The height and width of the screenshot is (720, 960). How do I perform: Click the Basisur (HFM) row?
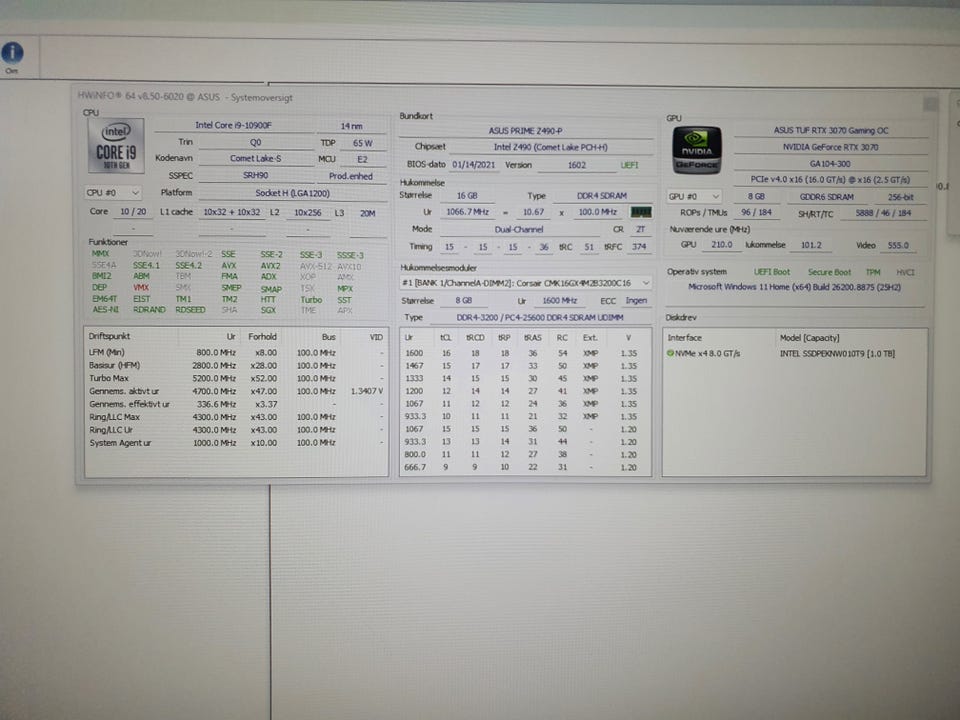point(236,366)
